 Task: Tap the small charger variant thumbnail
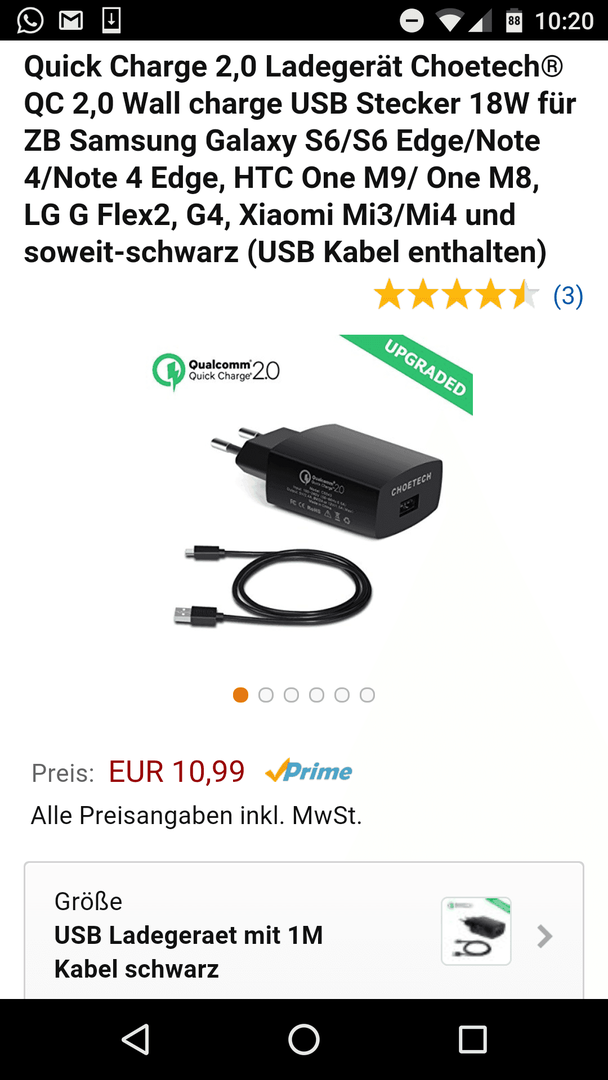tap(476, 931)
